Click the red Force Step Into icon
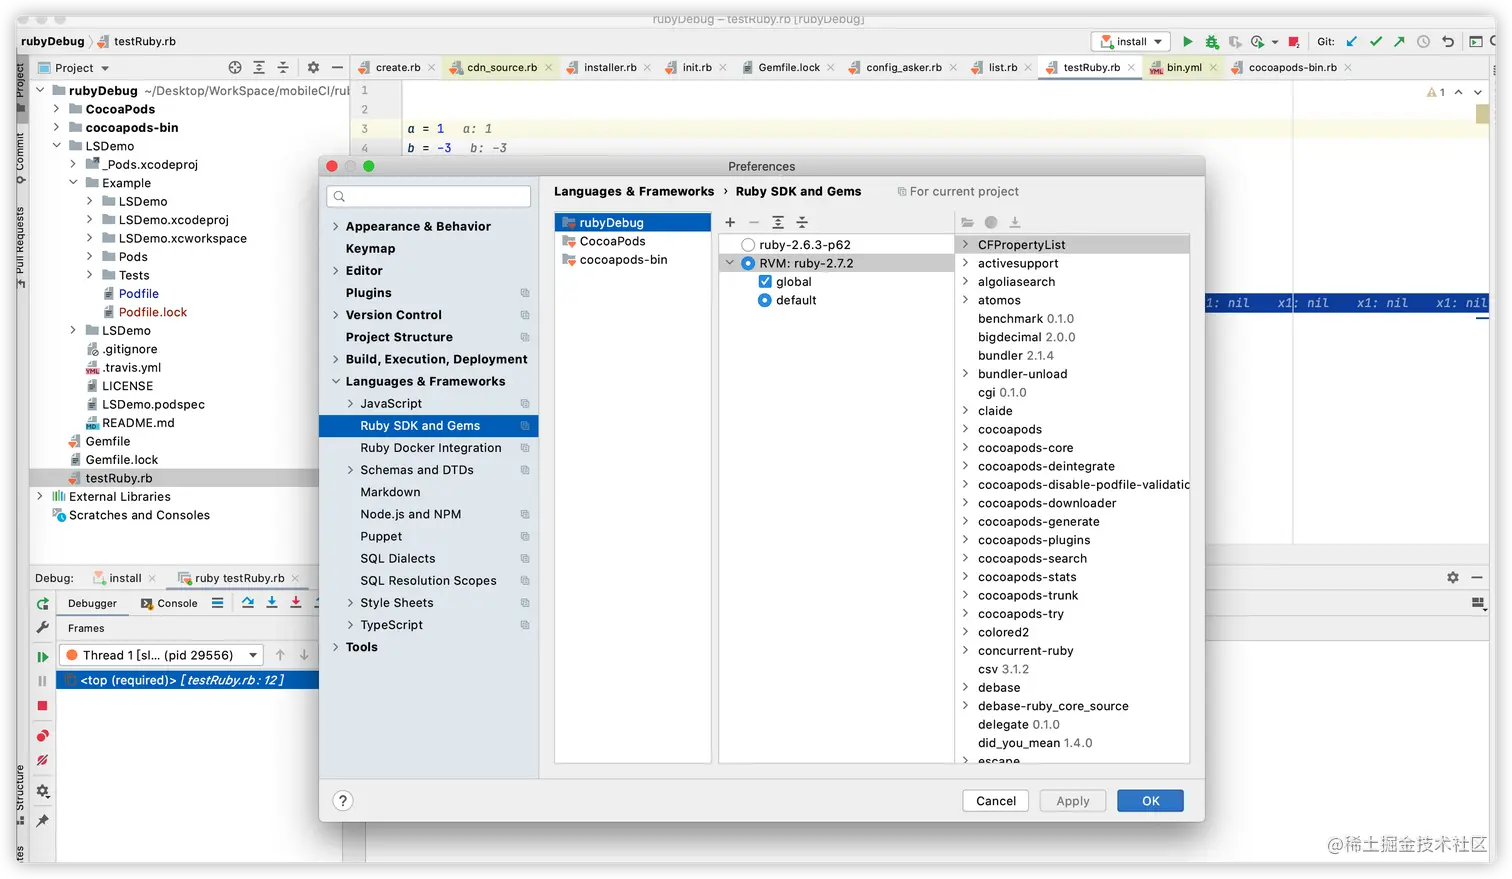The width and height of the screenshot is (1512, 879). 296,603
